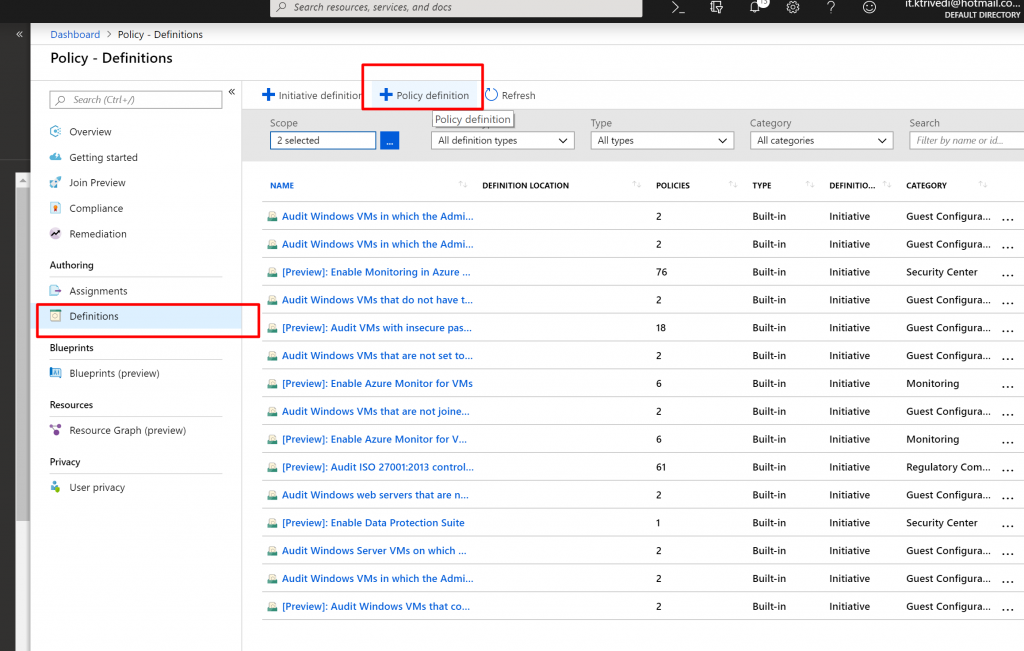The width and height of the screenshot is (1024, 651).
Task: Click the Dashboard breadcrumb link
Action: coord(75,35)
